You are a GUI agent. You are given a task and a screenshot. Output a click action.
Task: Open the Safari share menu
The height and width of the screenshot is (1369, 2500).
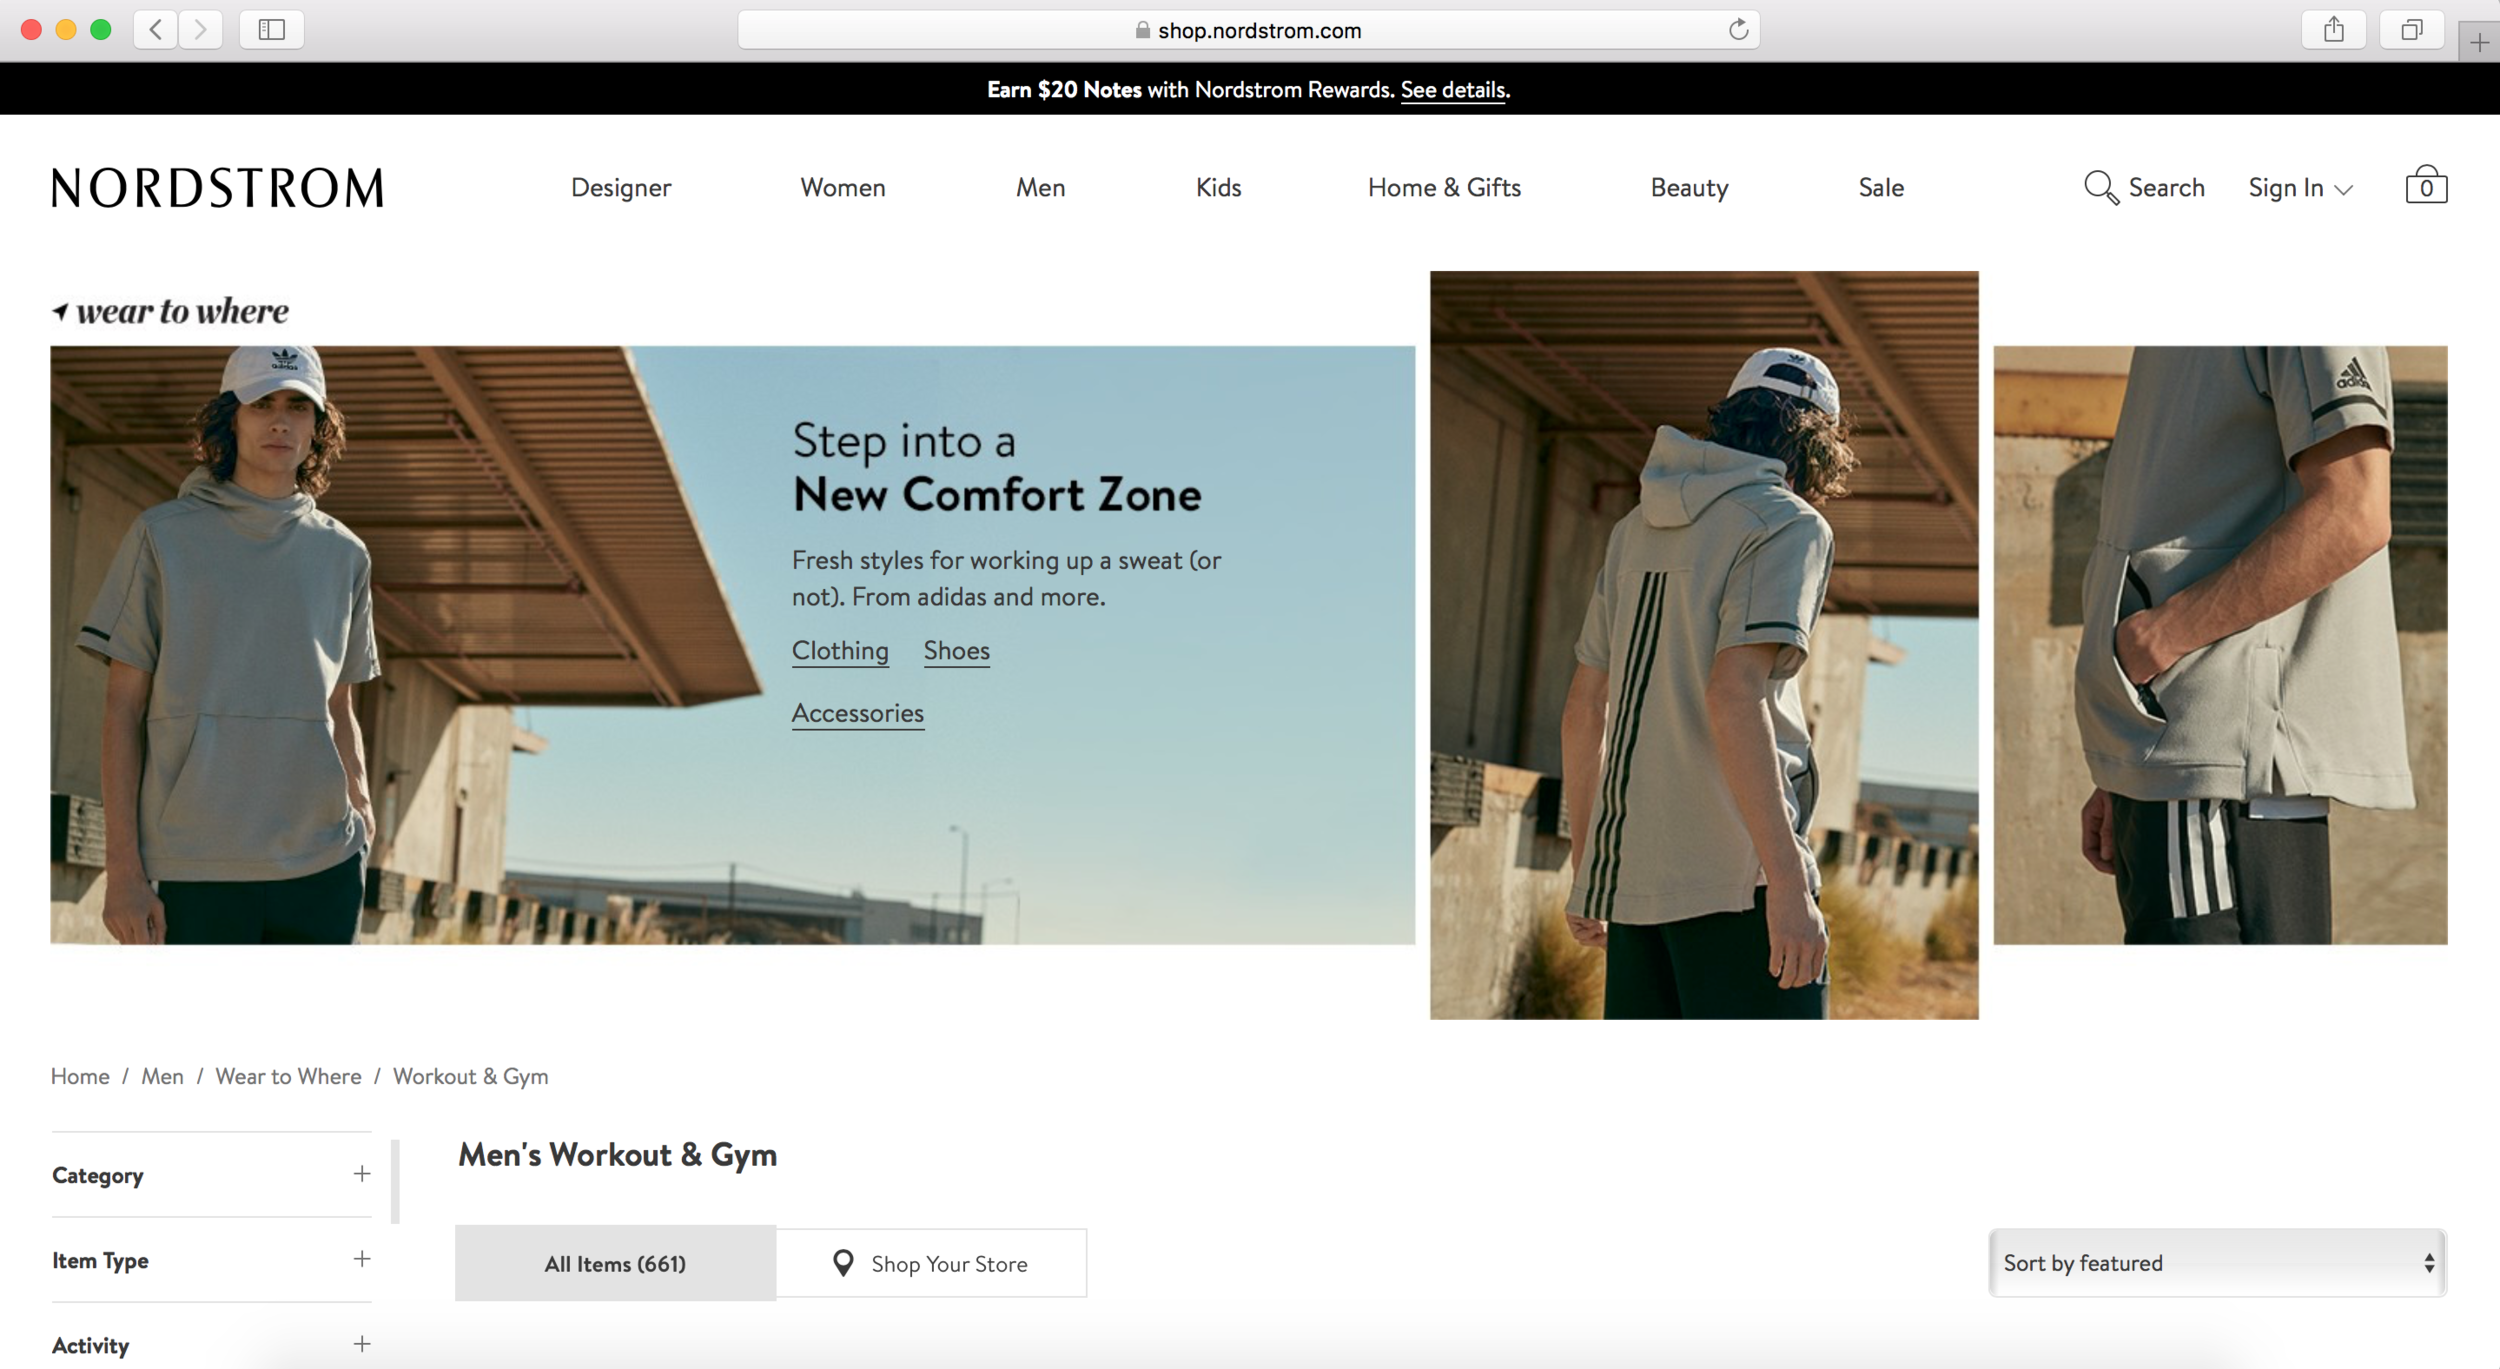point(2334,30)
